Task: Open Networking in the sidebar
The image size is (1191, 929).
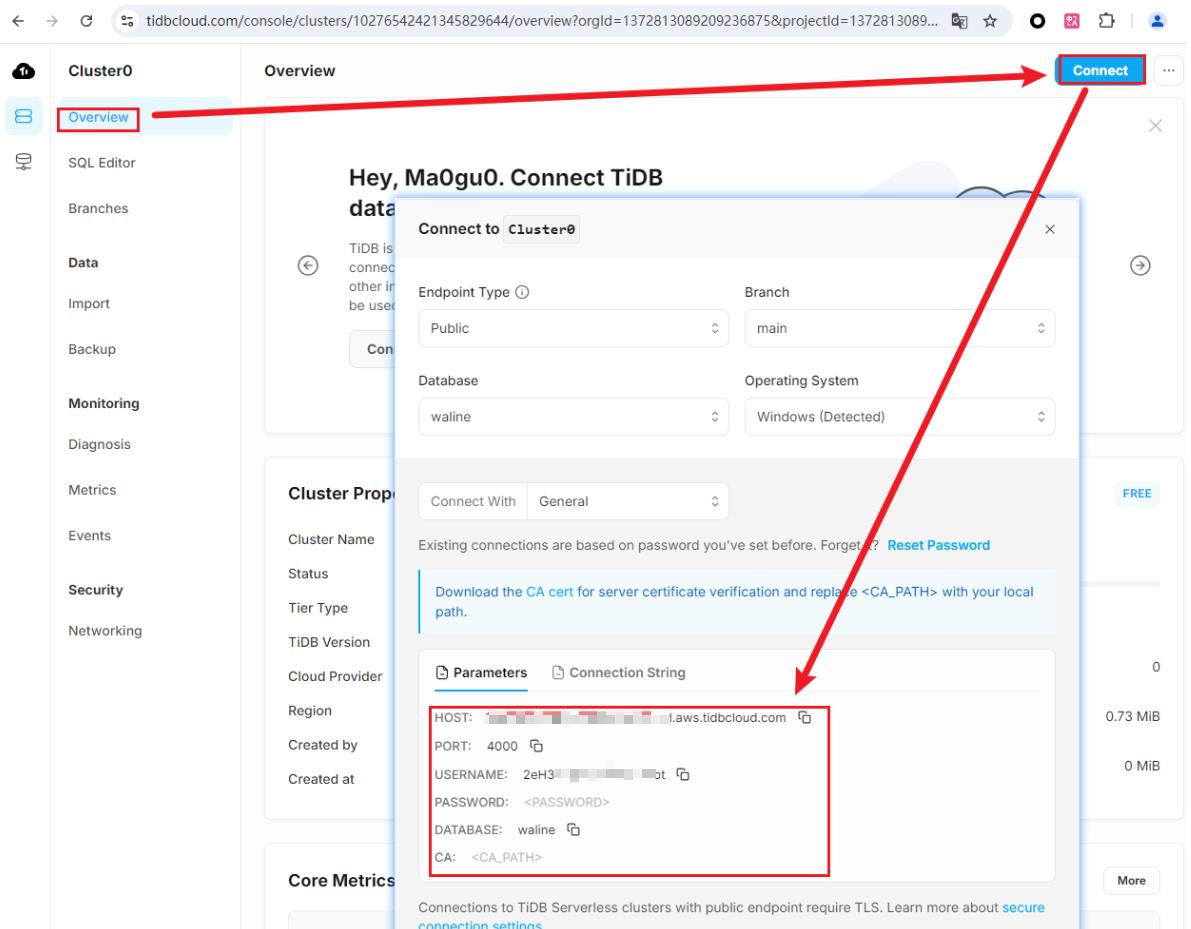Action: [105, 630]
